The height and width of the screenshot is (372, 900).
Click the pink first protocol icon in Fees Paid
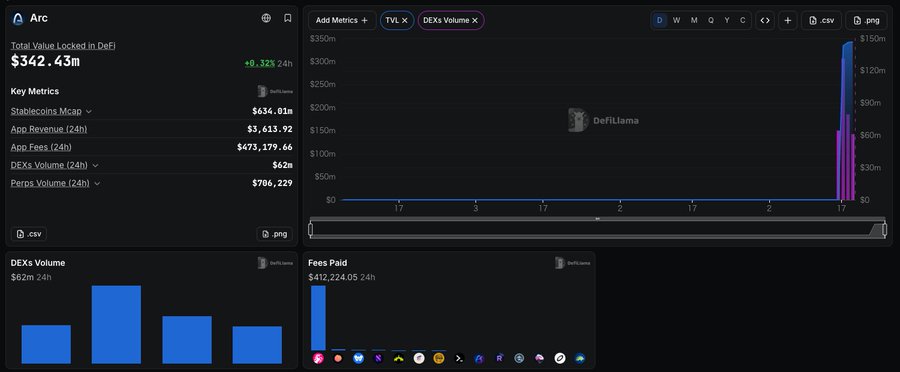coord(318,358)
